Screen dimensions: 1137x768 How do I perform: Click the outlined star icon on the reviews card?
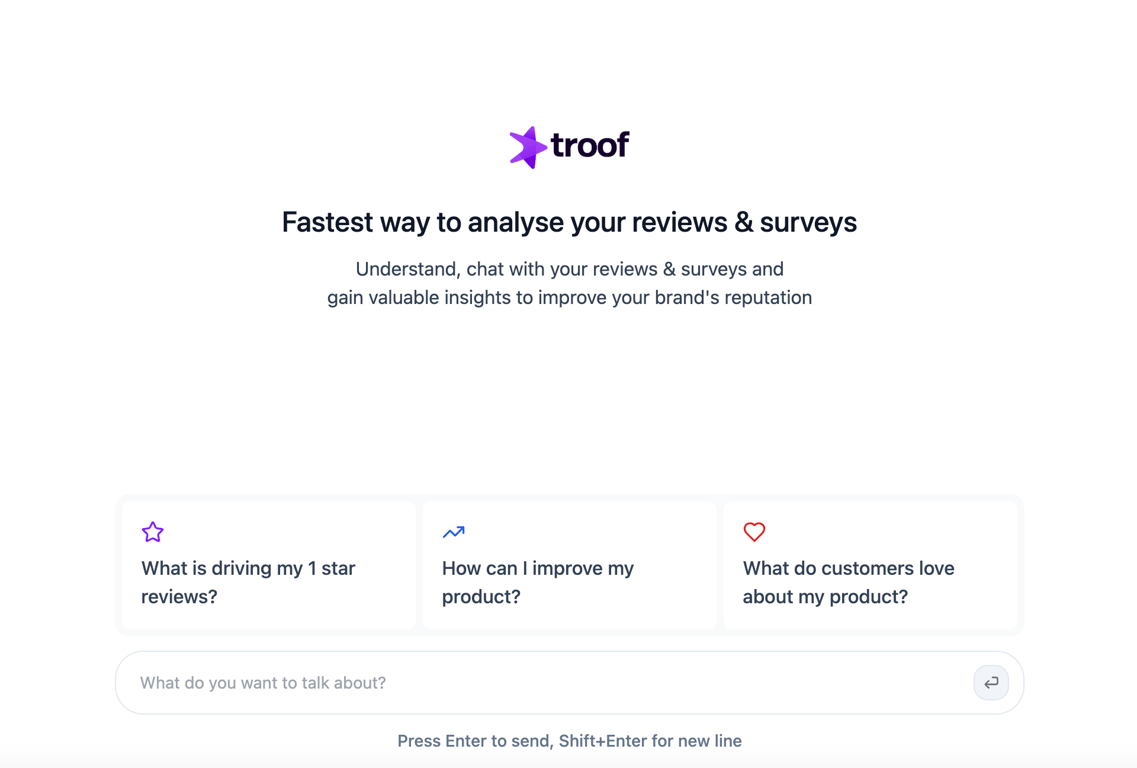pos(152,532)
